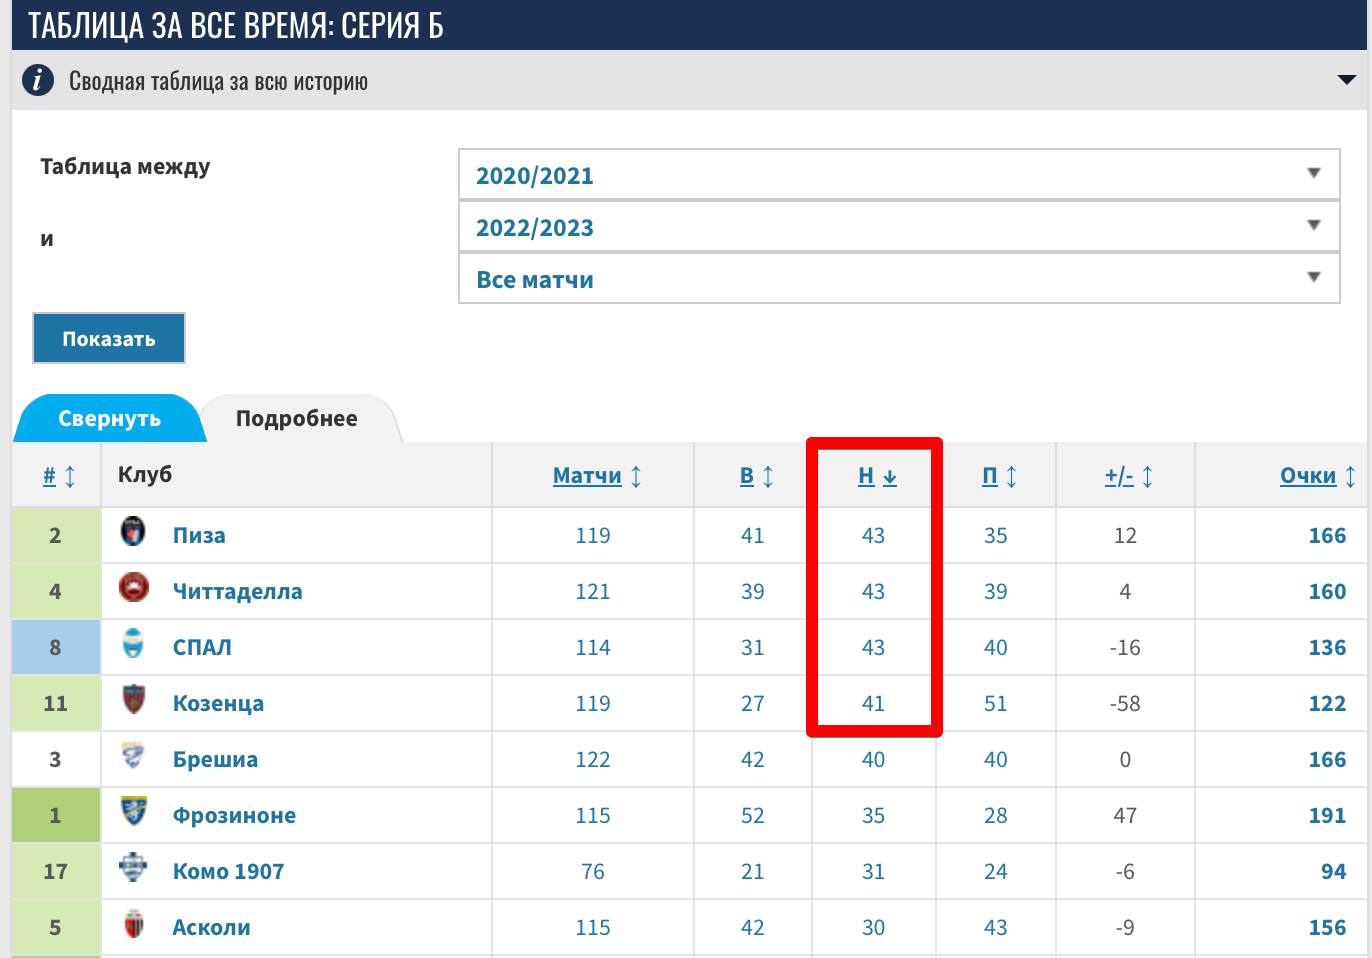Open the 2020/2021 start season dropdown
This screenshot has width=1372, height=958.
point(898,175)
